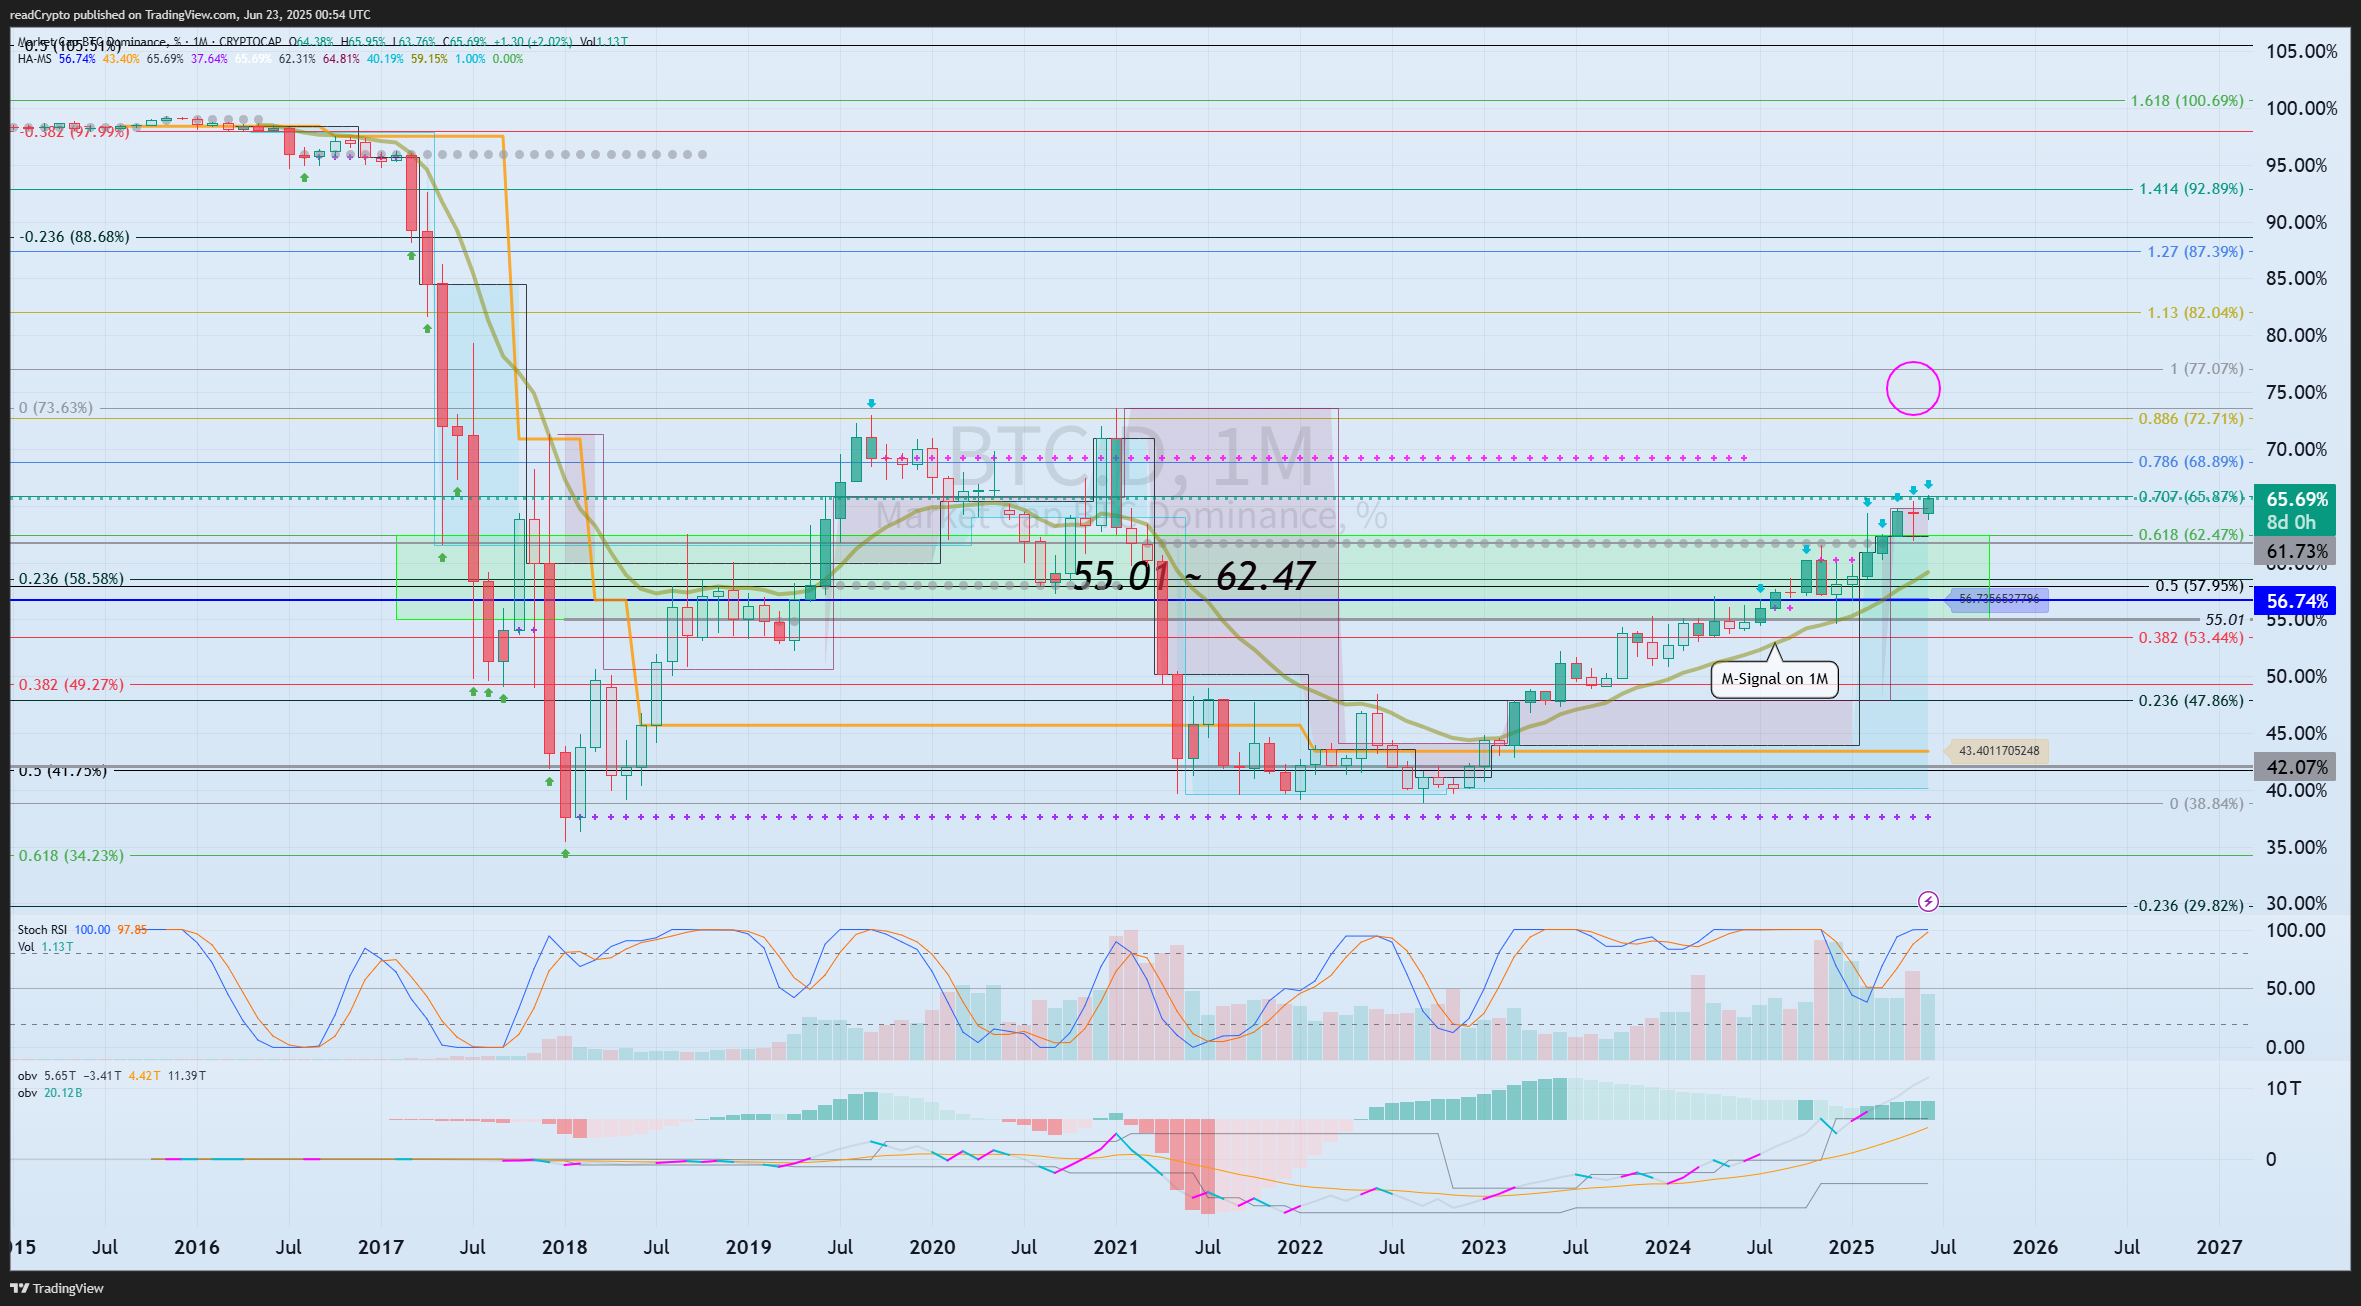Click the TradingView logo in the footer
The width and height of the screenshot is (2361, 1306).
point(57,1288)
